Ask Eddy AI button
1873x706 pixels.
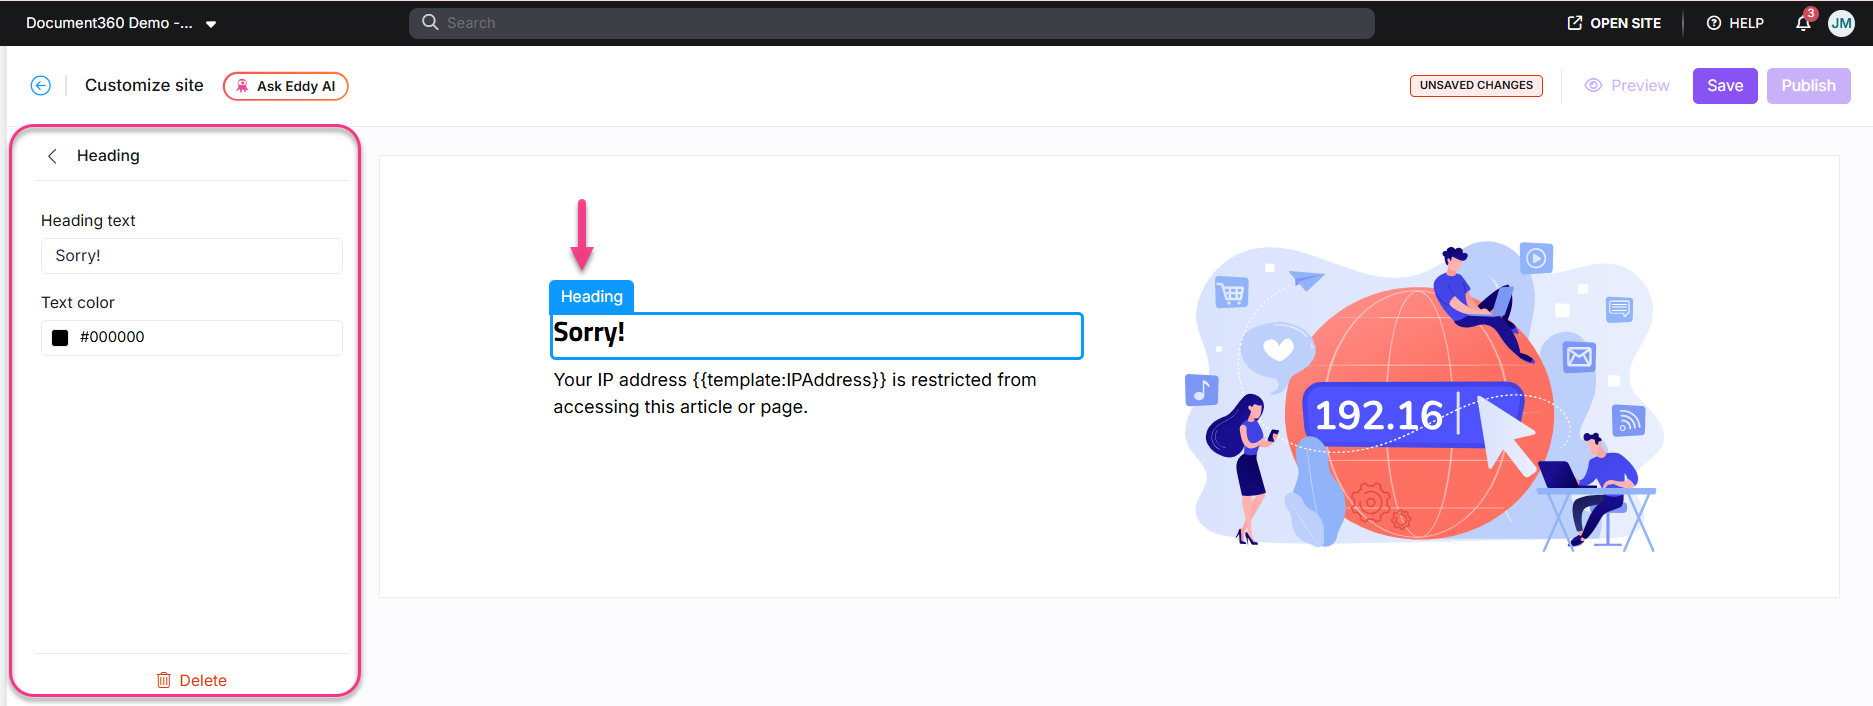[x=286, y=86]
